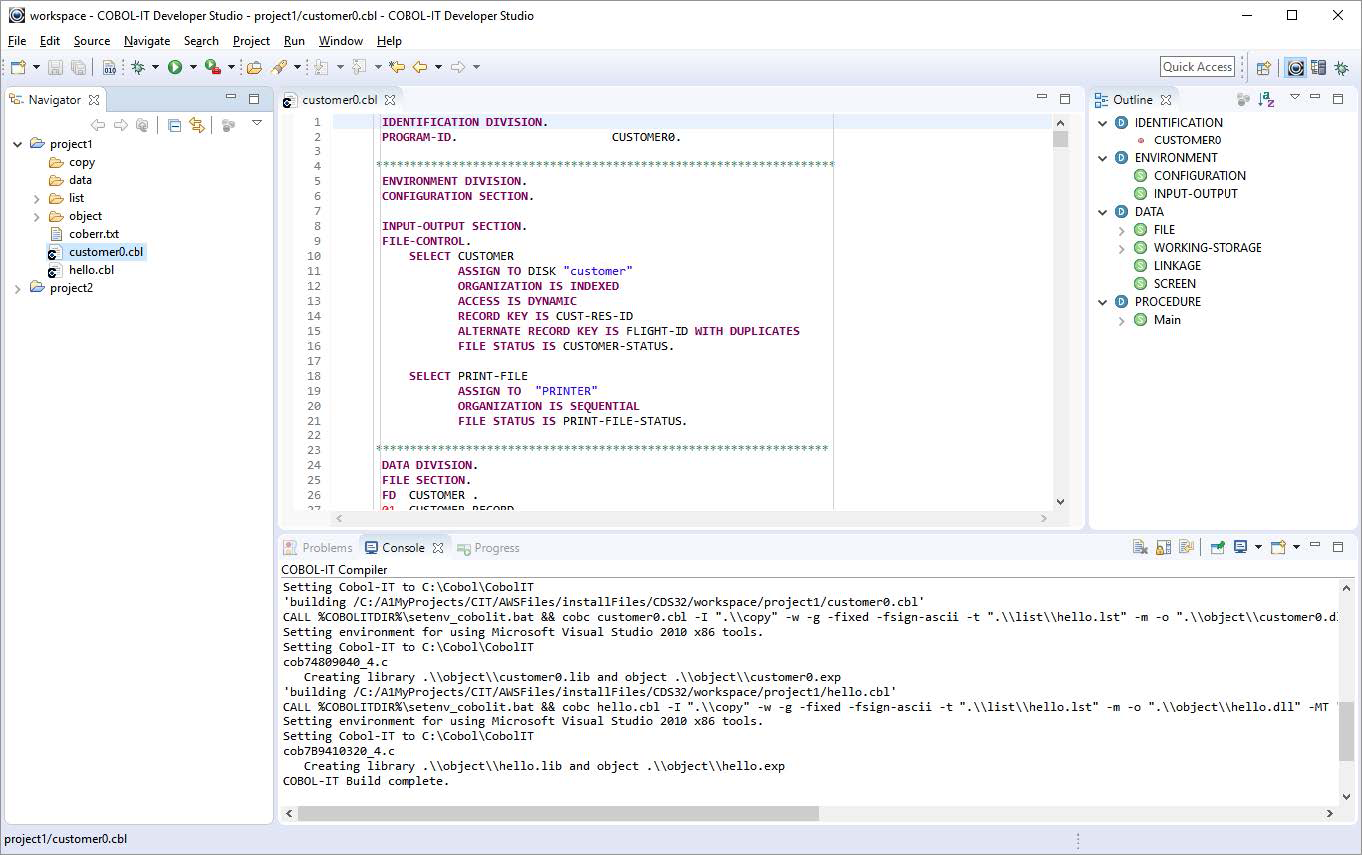The width and height of the screenshot is (1362, 855).
Task: Click the green Run button in toolbar
Action: pyautogui.click(x=175, y=67)
